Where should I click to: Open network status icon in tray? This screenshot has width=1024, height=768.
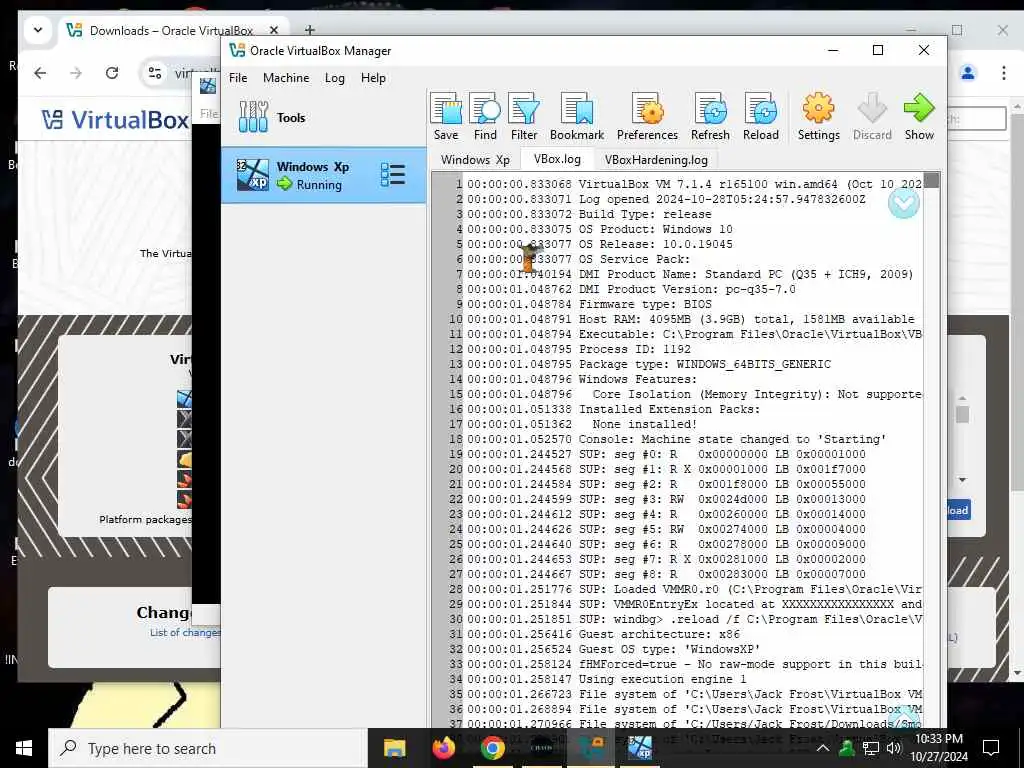point(871,748)
